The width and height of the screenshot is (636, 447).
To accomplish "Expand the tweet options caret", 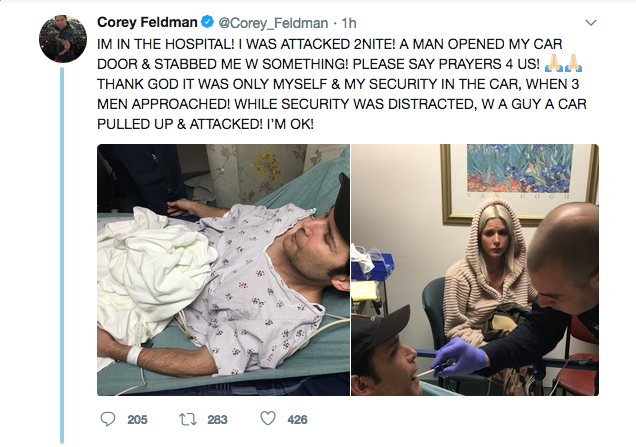I will [x=591, y=22].
